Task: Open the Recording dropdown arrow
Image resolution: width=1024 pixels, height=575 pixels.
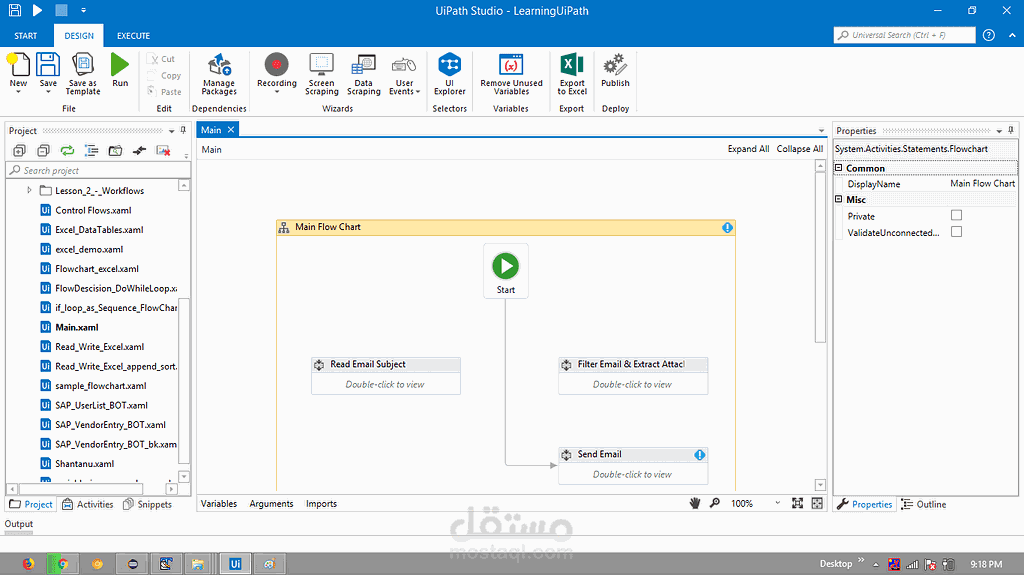Action: coord(277,92)
